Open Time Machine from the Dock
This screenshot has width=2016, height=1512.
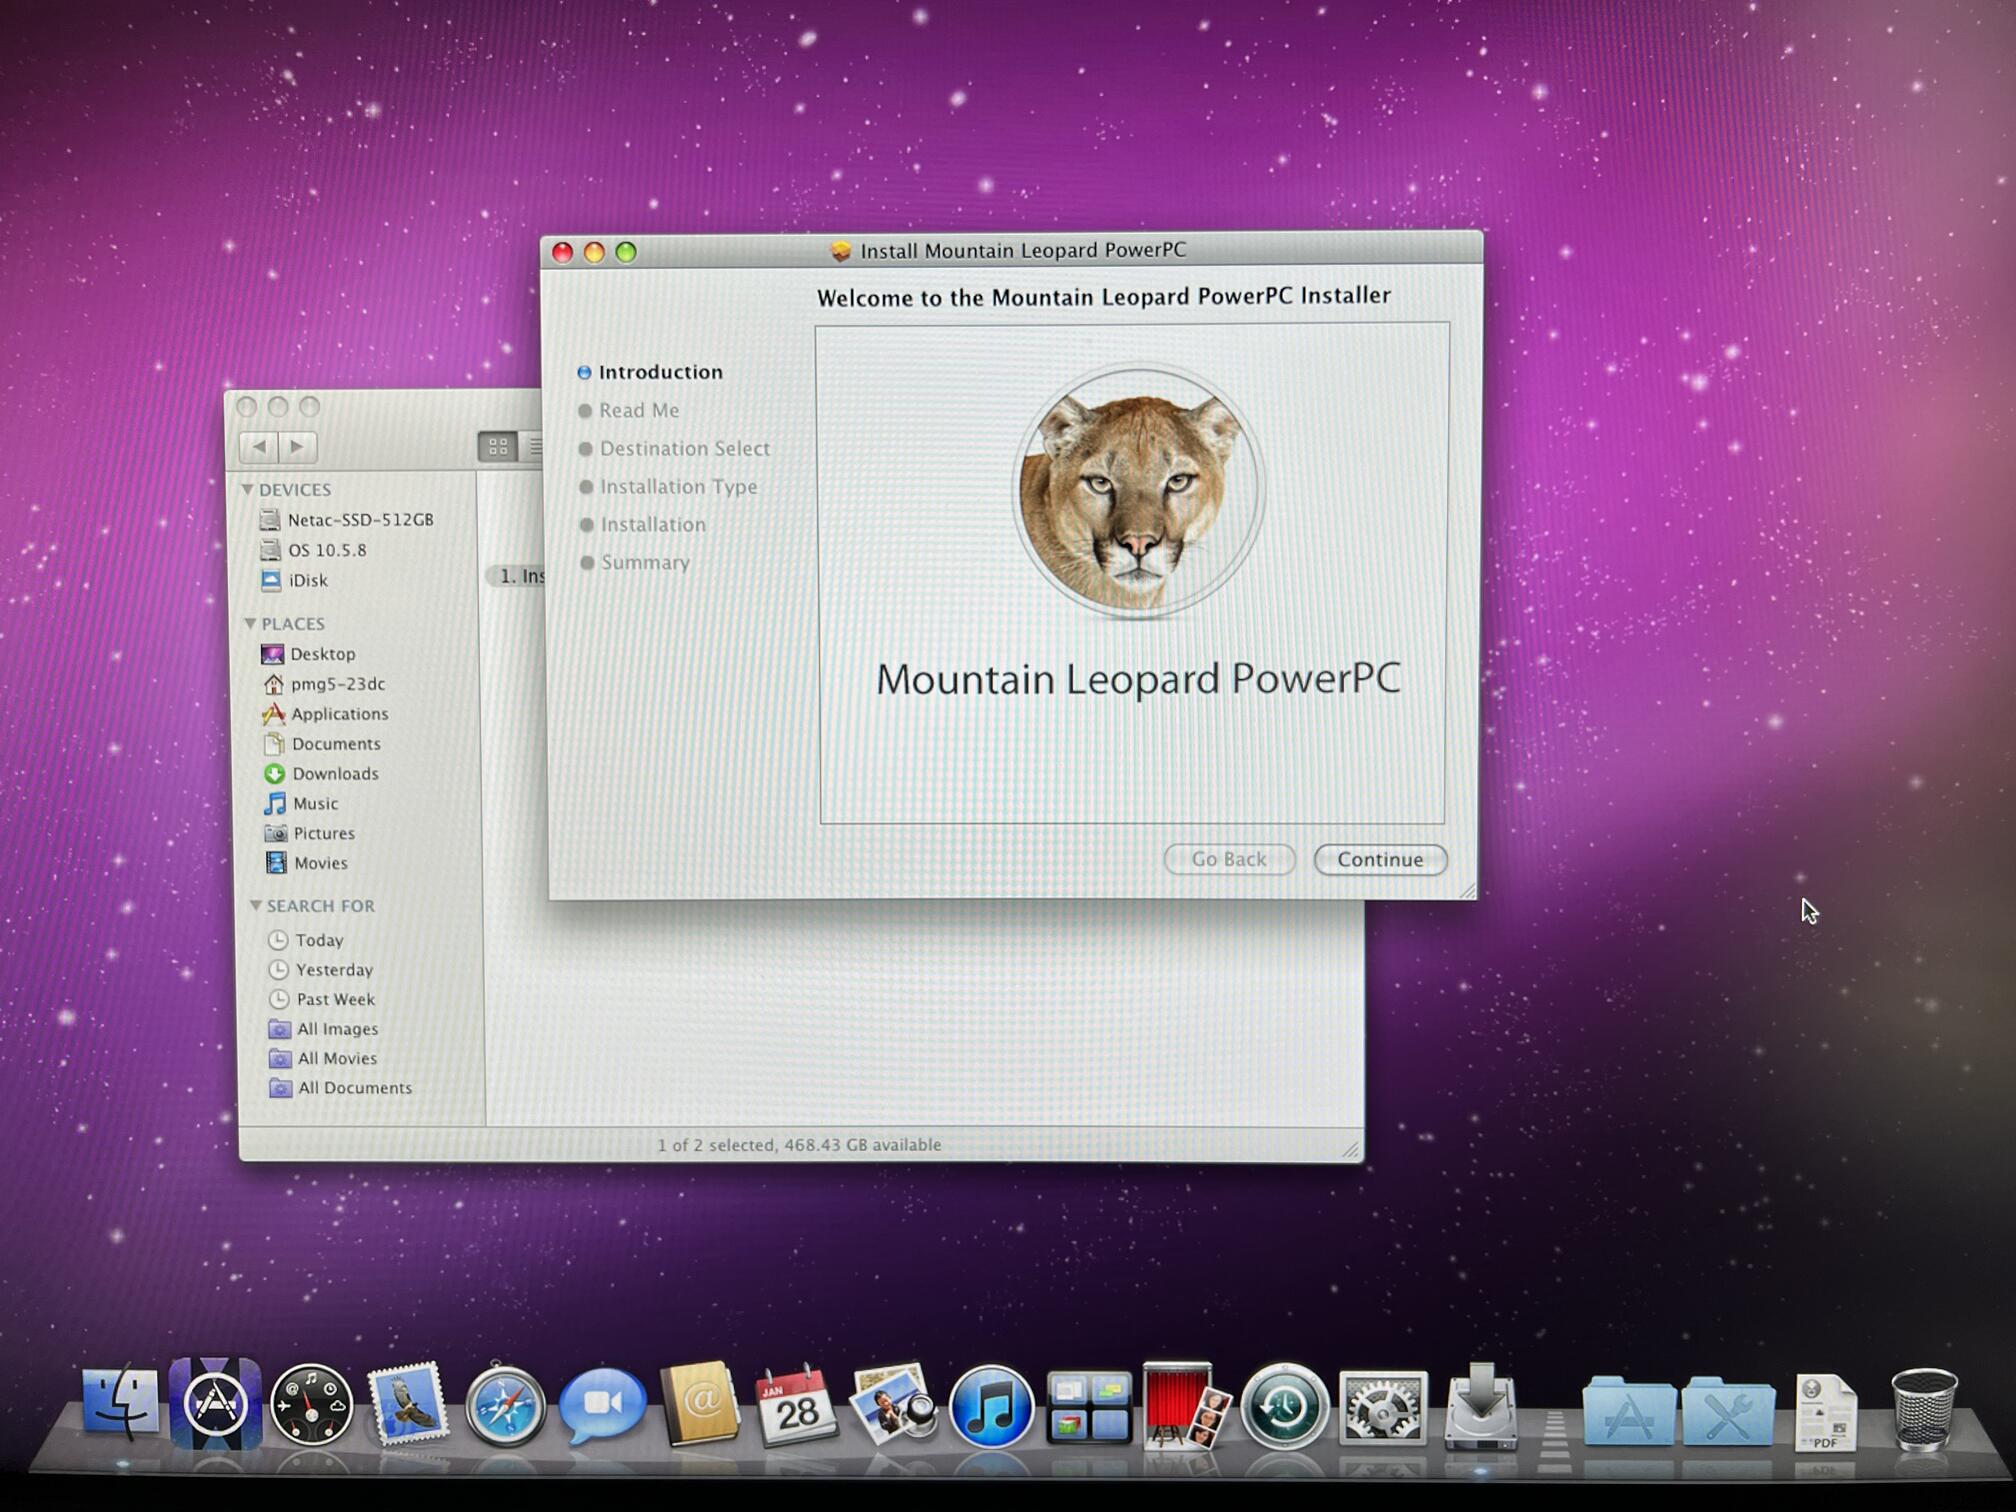click(x=1284, y=1407)
